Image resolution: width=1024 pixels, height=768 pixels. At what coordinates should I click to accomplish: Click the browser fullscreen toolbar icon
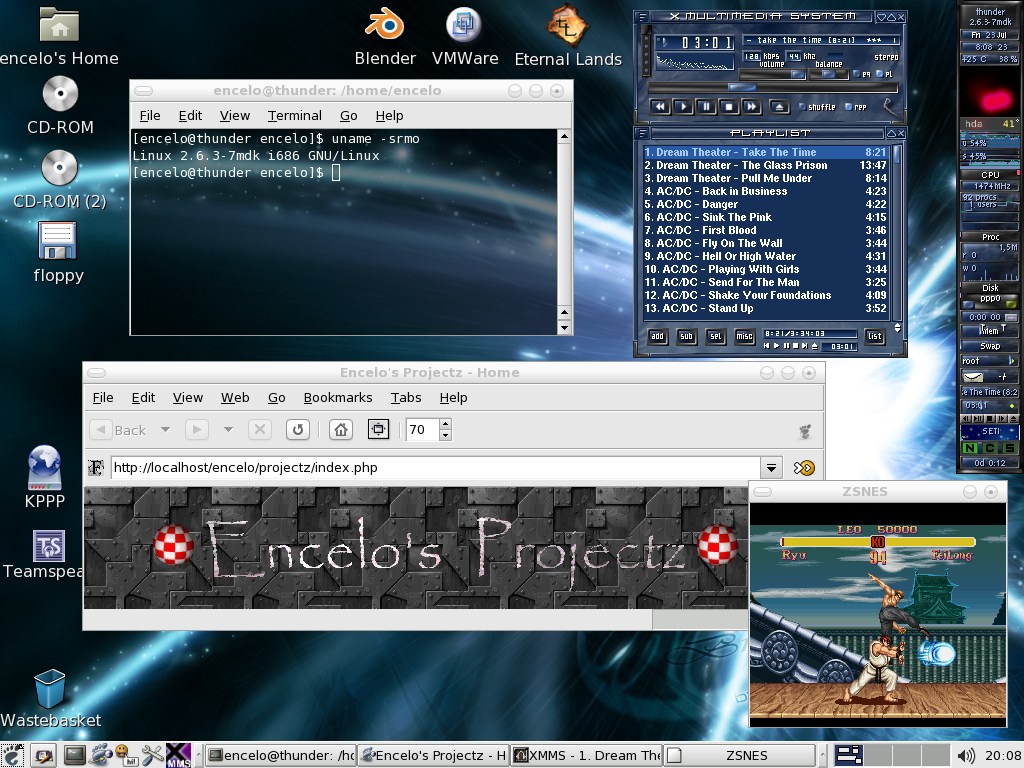(x=378, y=430)
